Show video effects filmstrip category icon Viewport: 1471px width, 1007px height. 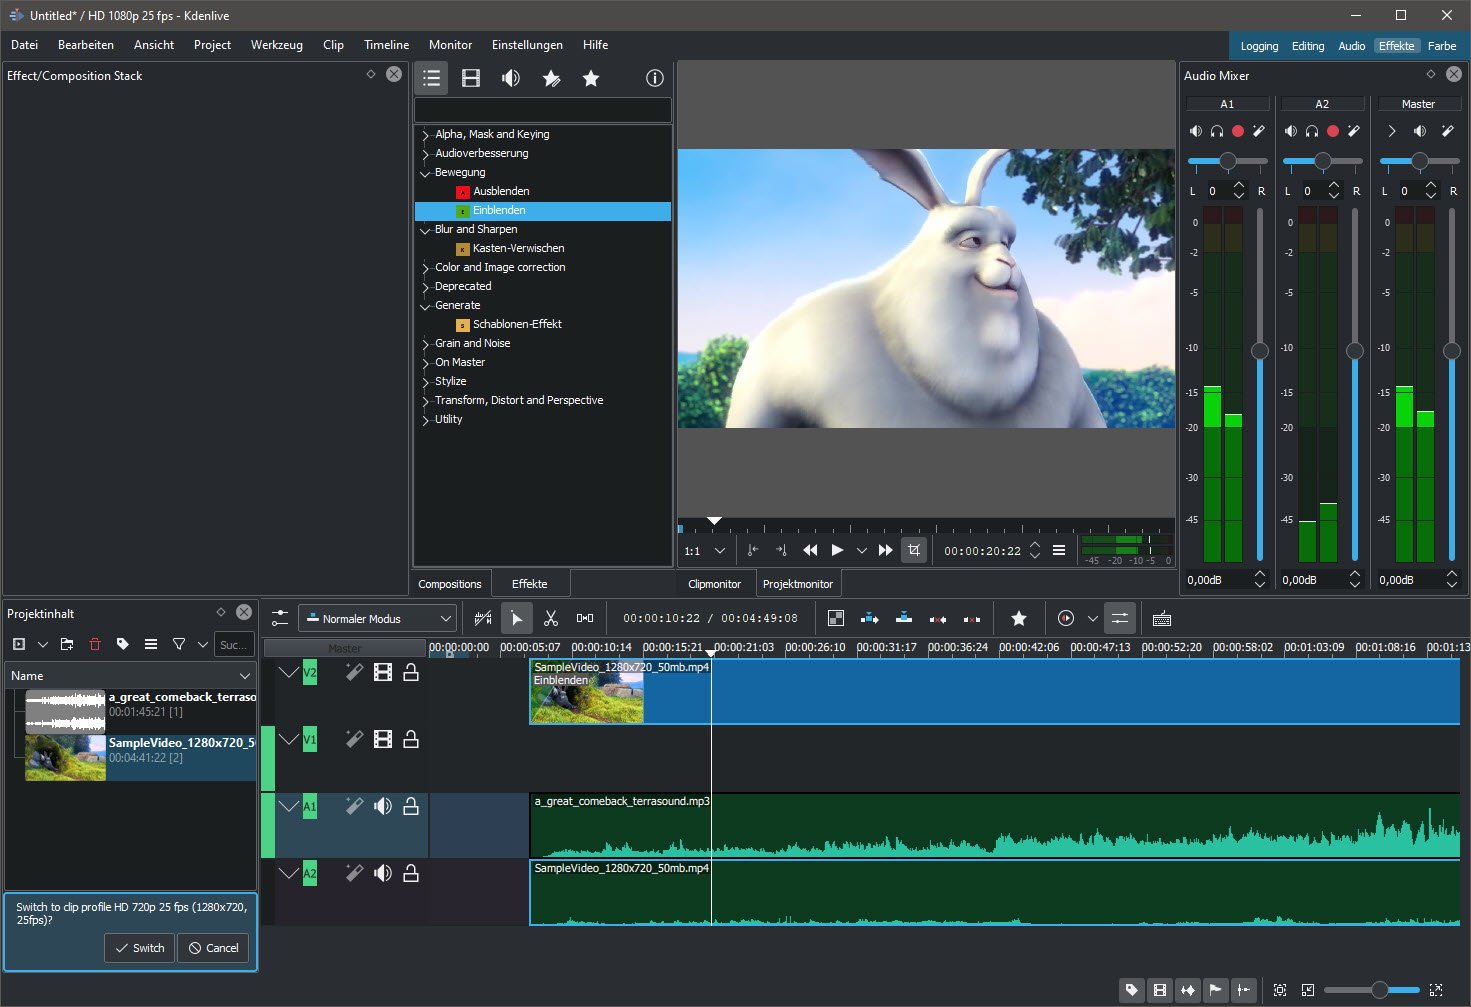point(471,78)
